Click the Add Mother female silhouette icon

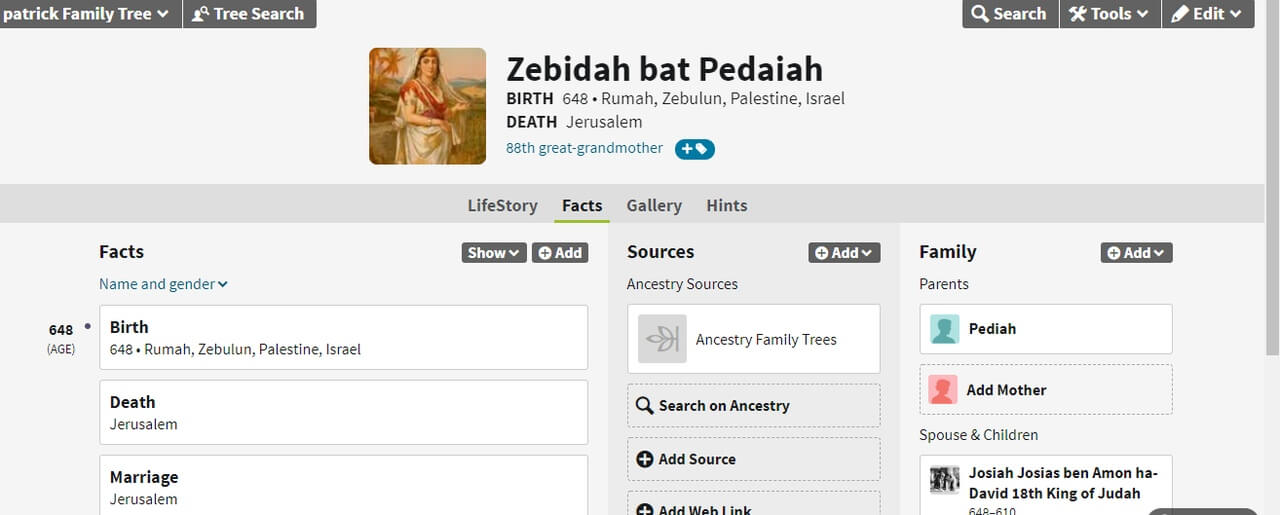click(942, 390)
